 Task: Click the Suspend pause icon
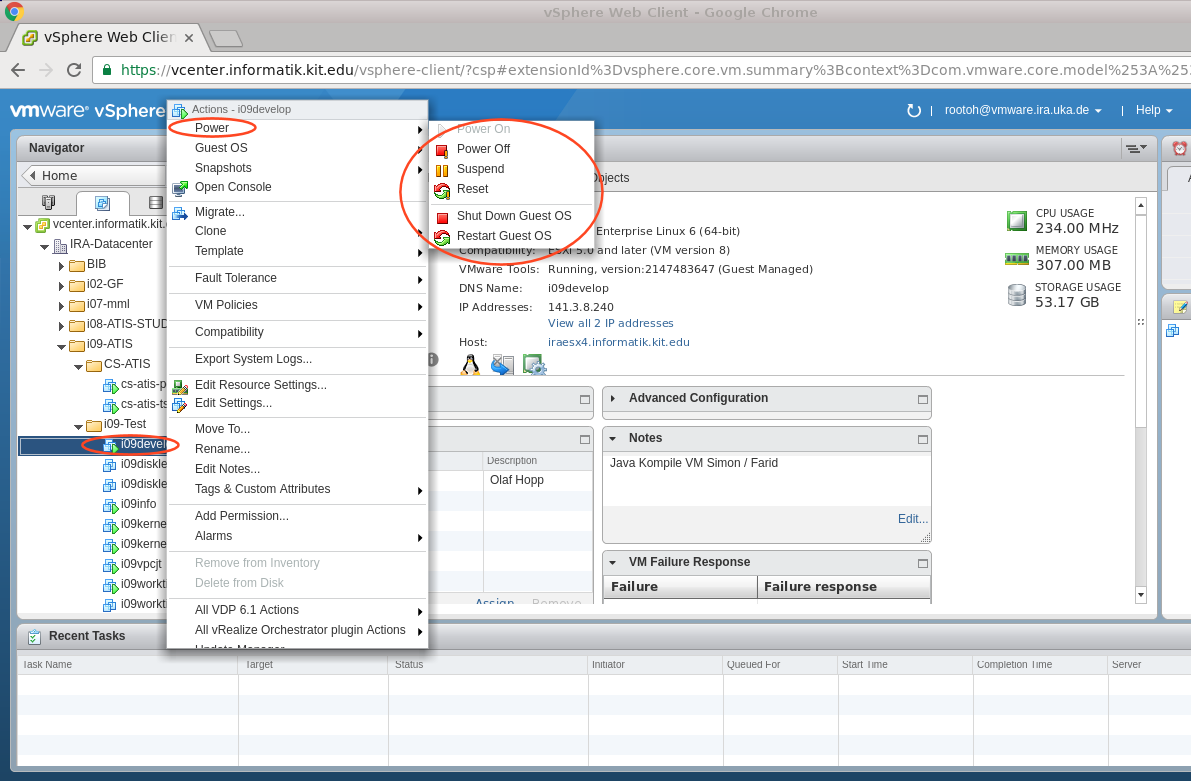tap(442, 169)
